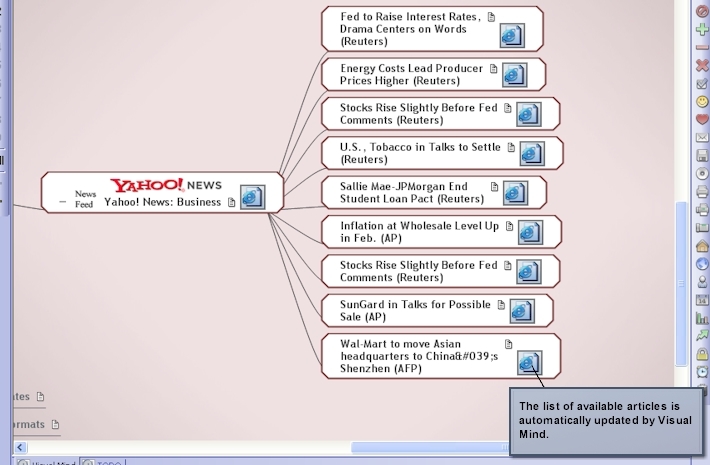Click the envelope mail icon
The image size is (710, 465).
tap(702, 137)
